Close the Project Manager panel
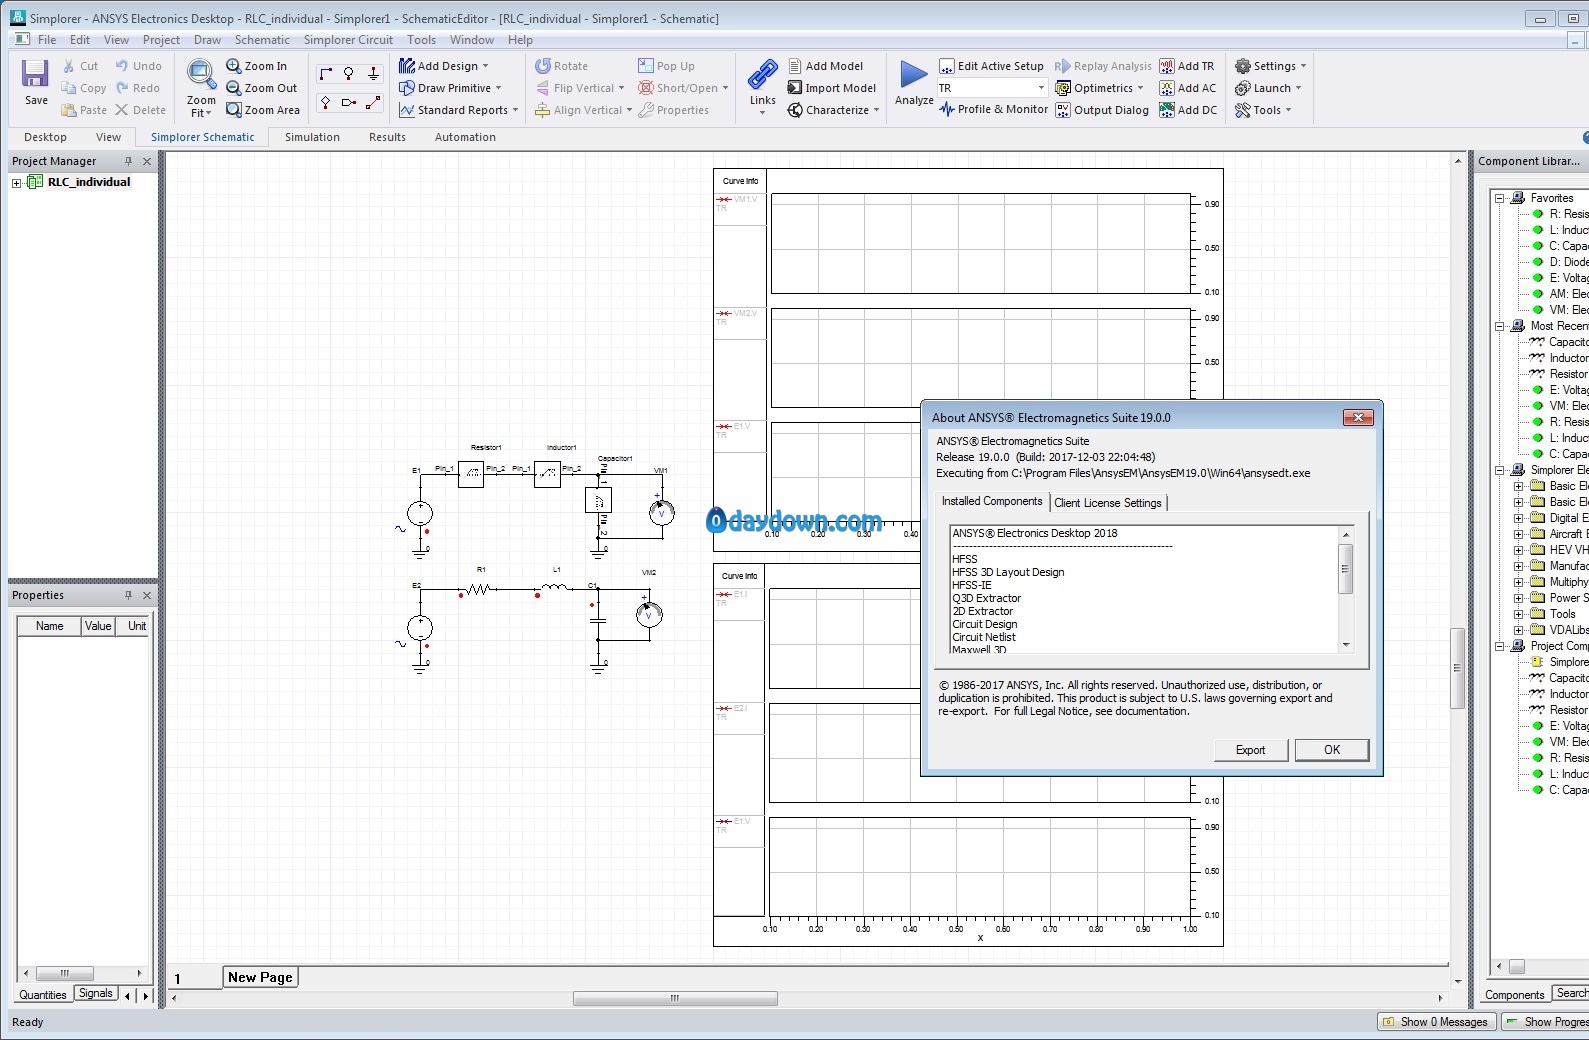The height and width of the screenshot is (1040, 1589). pyautogui.click(x=147, y=161)
